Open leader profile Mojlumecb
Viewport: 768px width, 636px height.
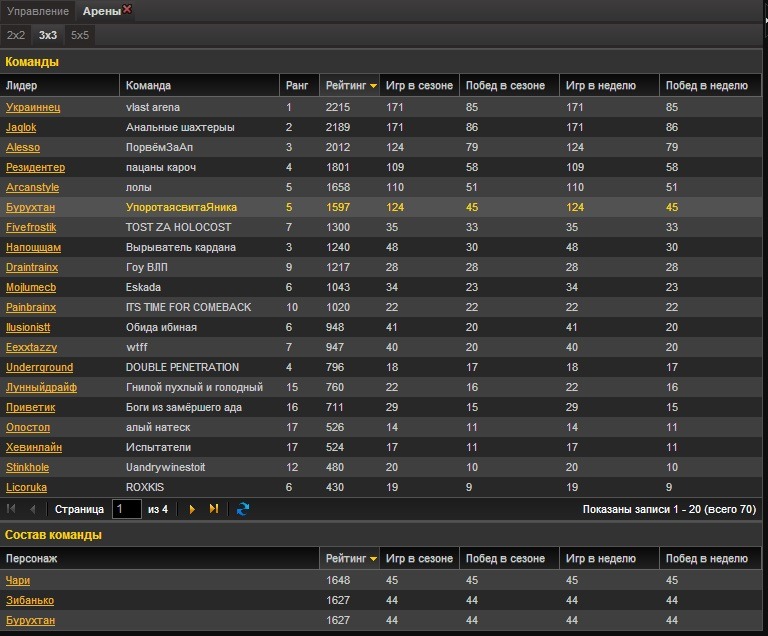(x=31, y=288)
